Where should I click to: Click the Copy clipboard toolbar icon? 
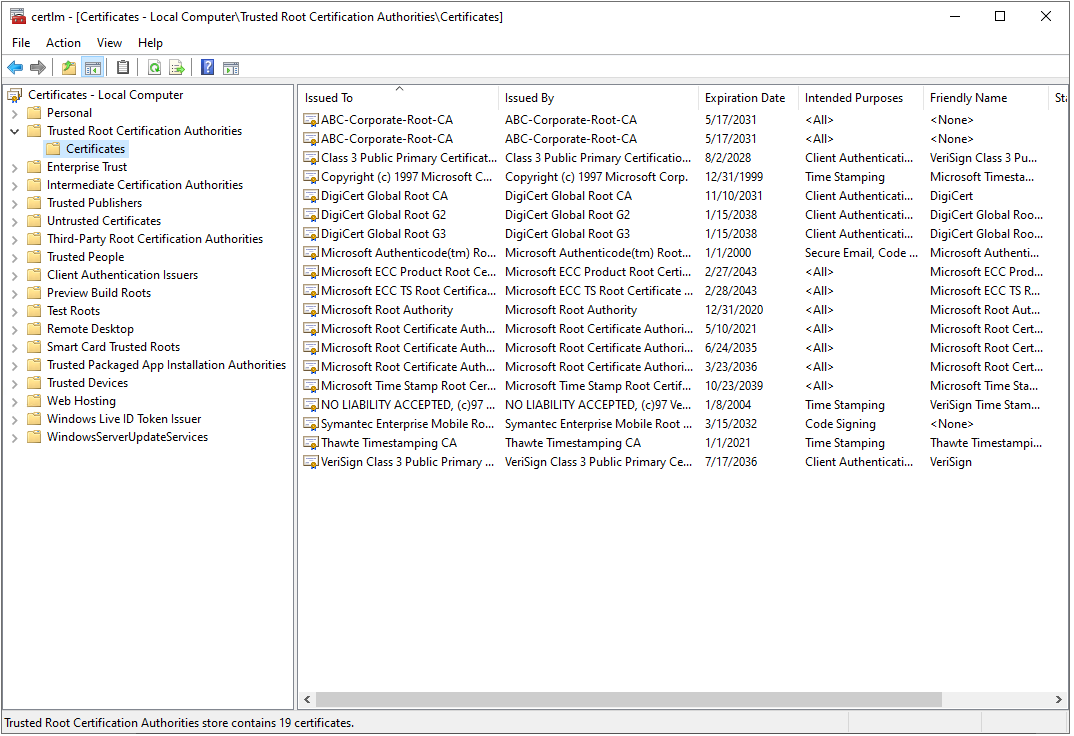click(x=123, y=67)
